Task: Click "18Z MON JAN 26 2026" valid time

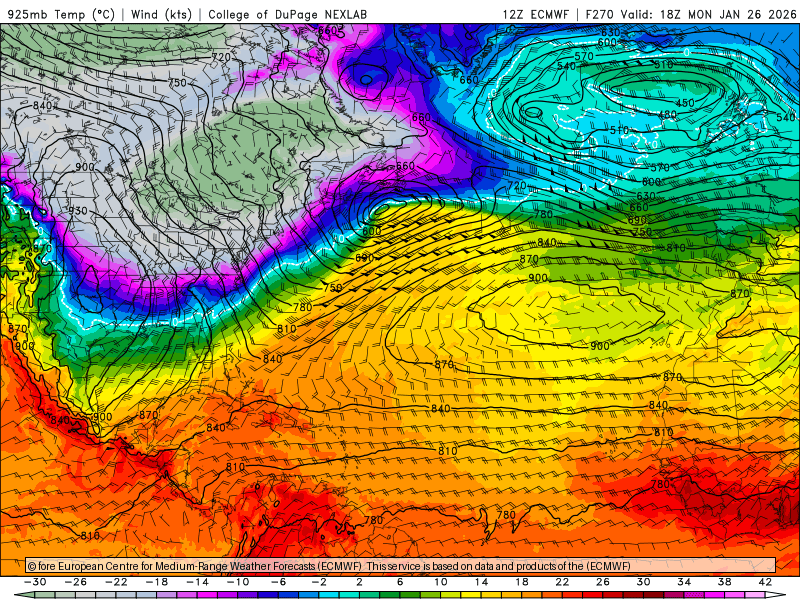Action: click(x=728, y=14)
